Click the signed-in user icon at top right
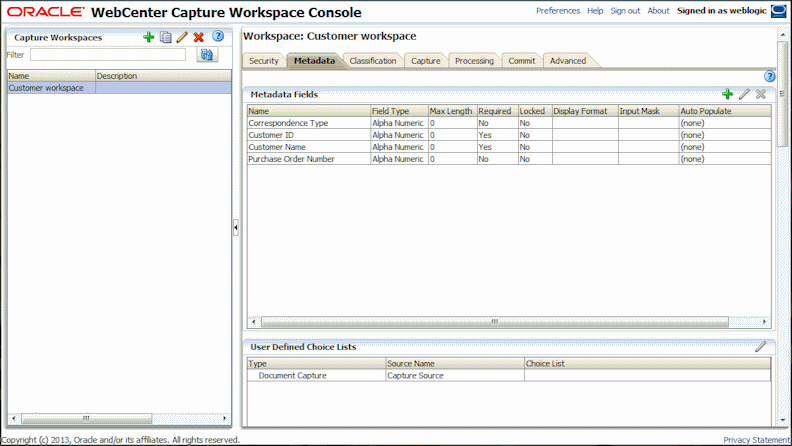 (x=778, y=11)
